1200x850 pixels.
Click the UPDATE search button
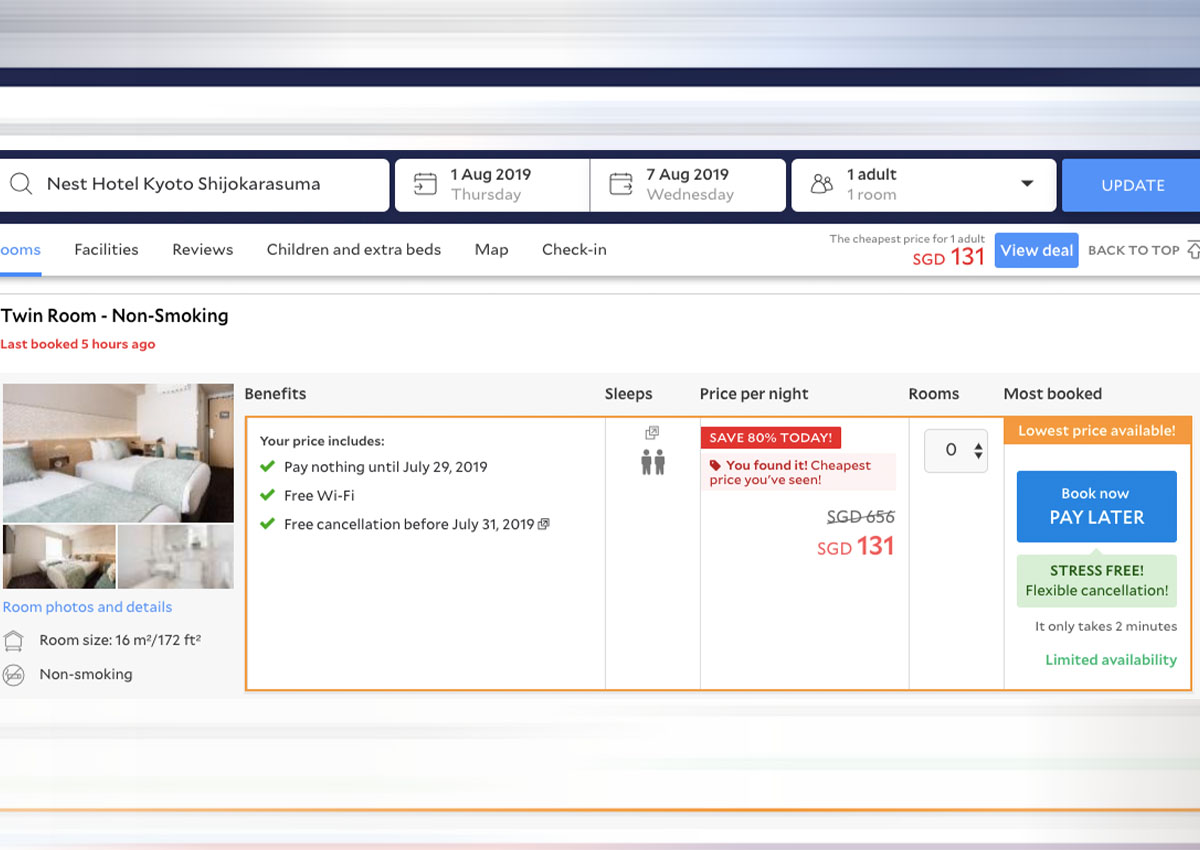point(1132,186)
